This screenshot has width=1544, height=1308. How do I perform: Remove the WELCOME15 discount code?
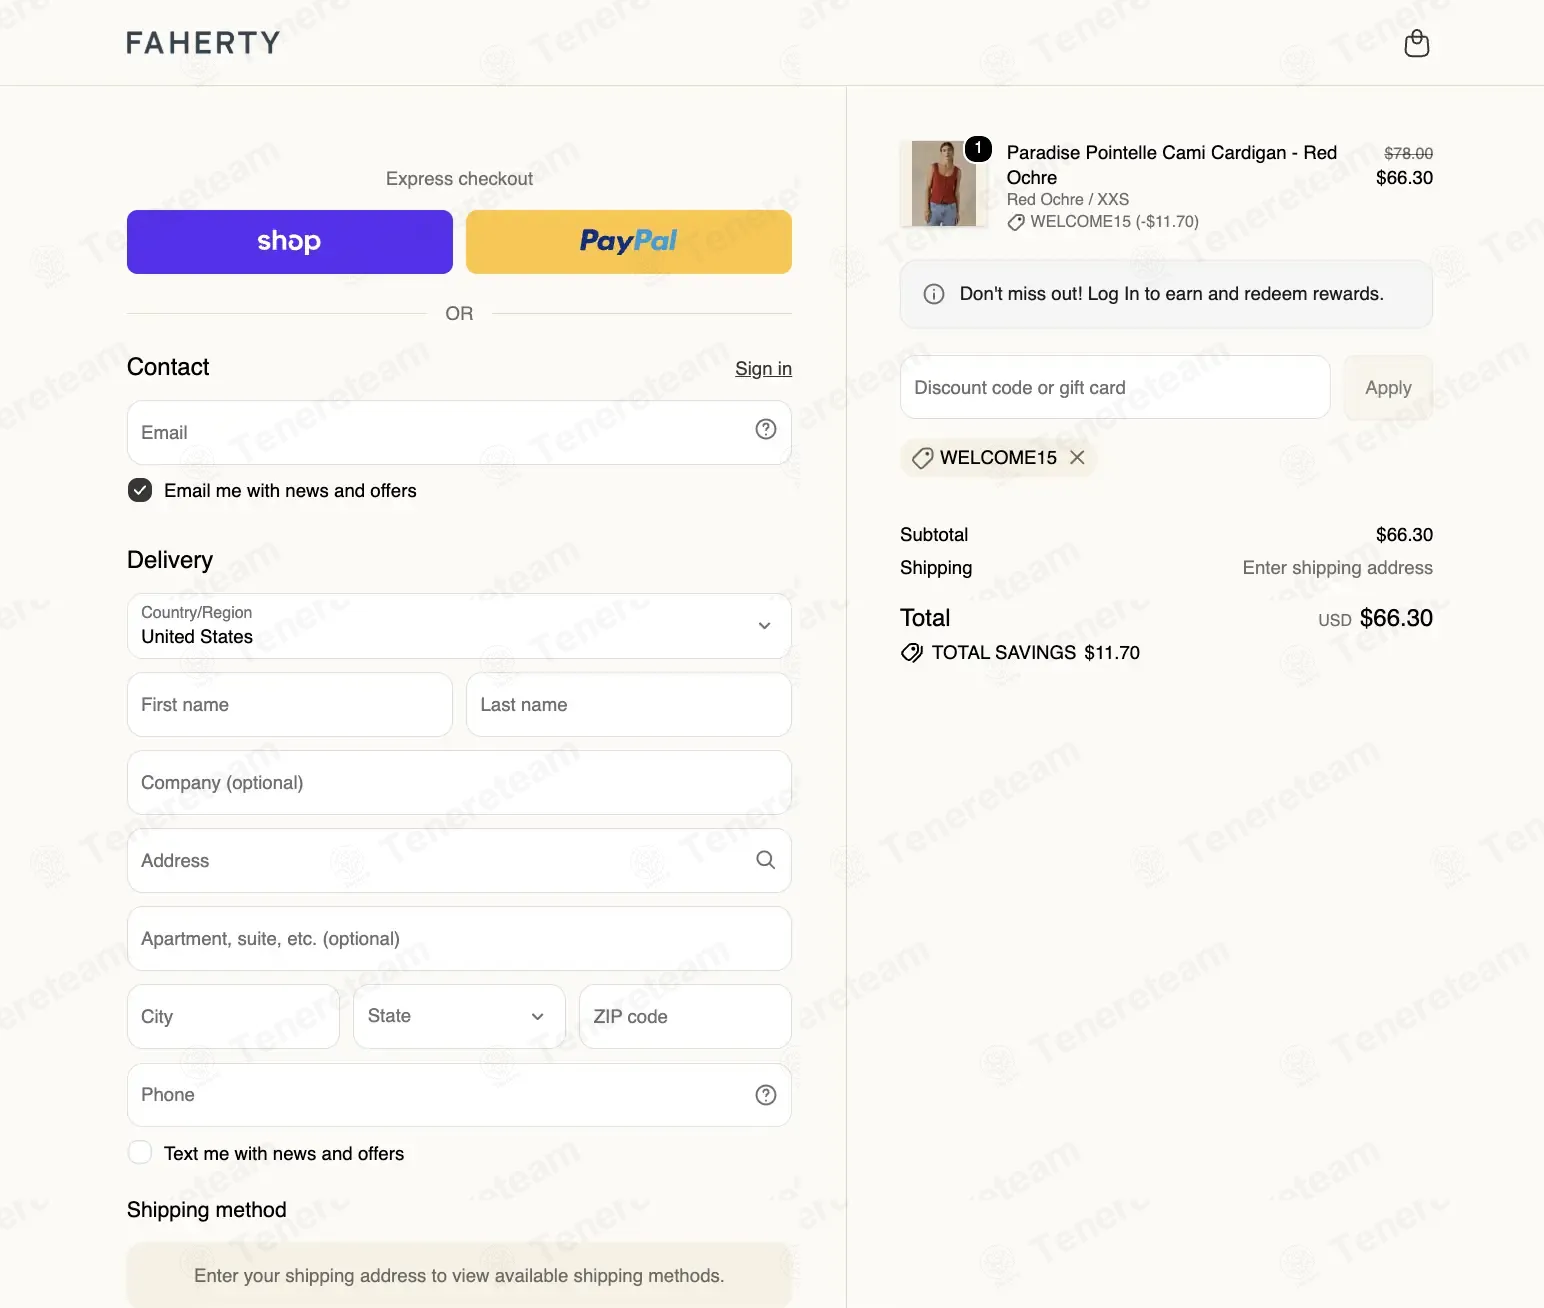(1077, 457)
